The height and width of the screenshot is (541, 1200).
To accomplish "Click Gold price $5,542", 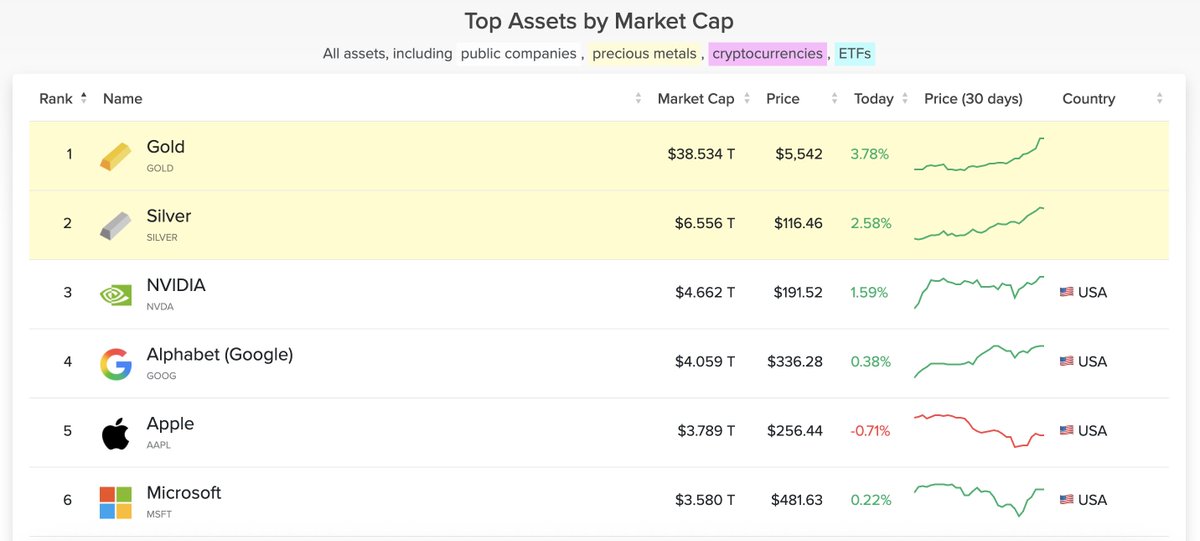I will [798, 154].
